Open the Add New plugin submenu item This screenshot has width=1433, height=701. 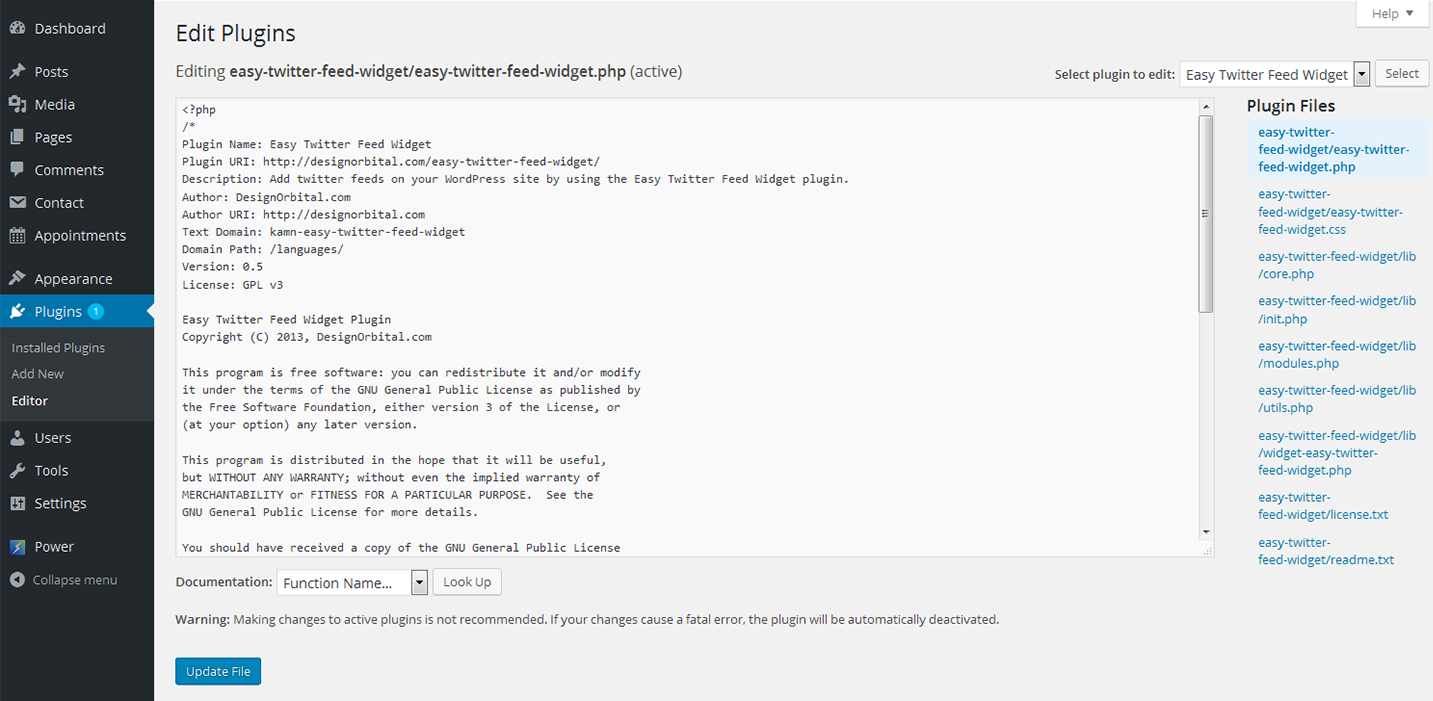pos(38,374)
